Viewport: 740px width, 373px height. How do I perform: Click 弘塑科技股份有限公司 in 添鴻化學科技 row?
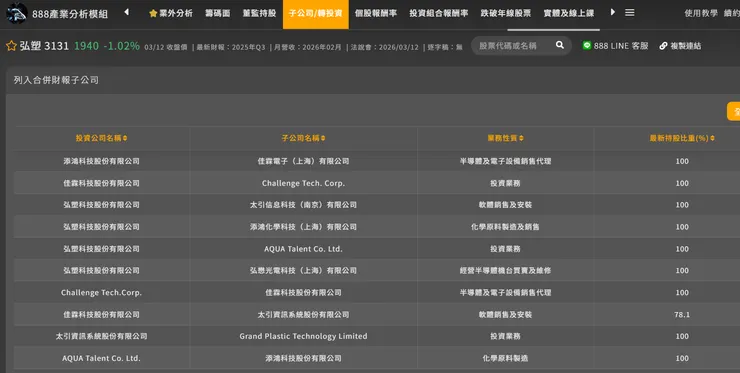(101, 227)
